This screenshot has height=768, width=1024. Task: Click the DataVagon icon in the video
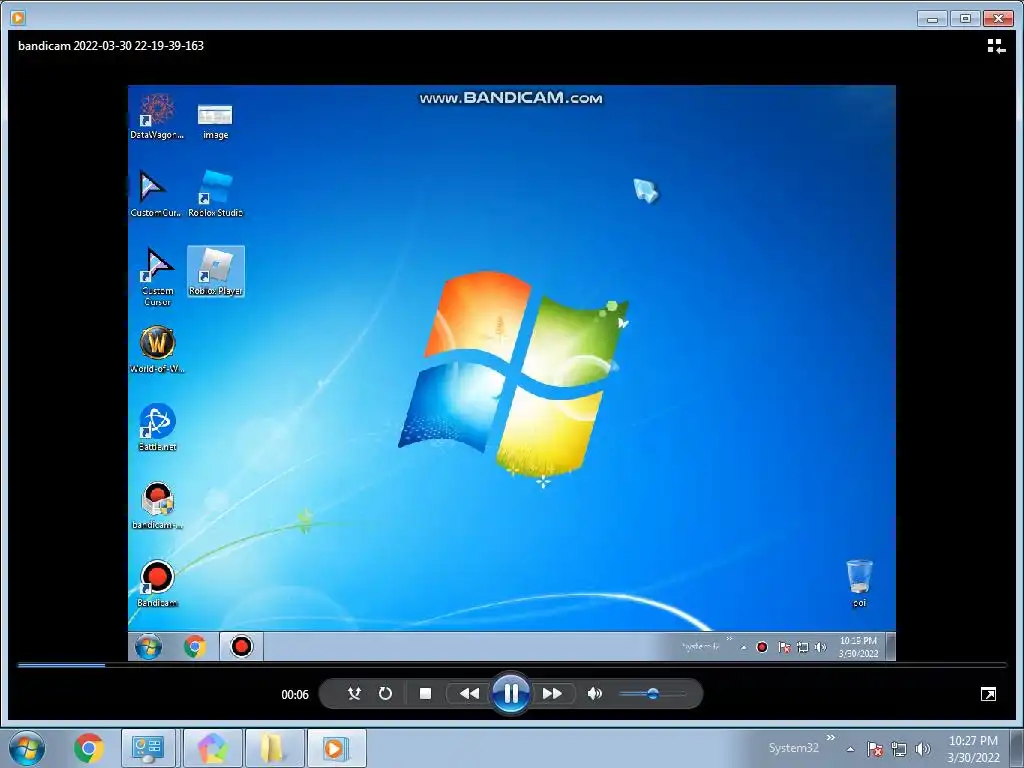(x=157, y=117)
